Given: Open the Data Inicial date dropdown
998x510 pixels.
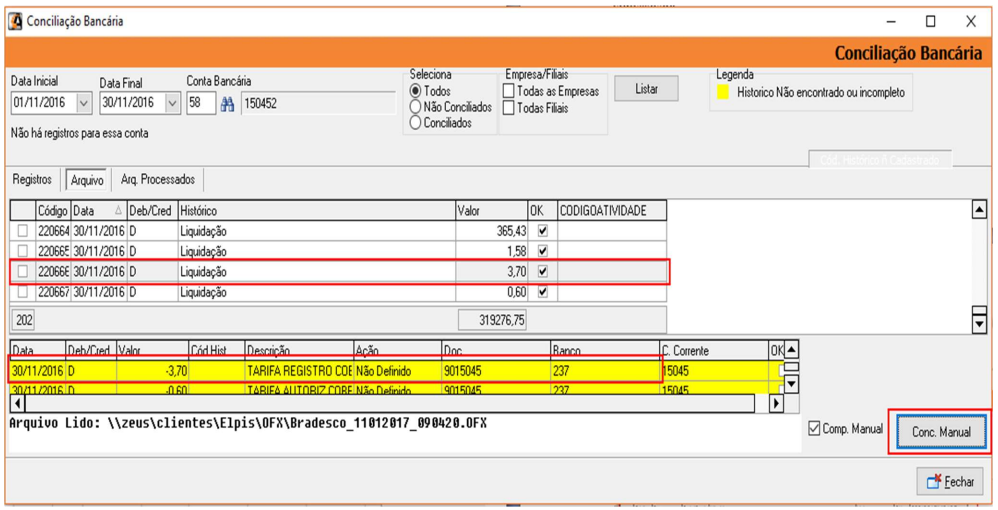Looking at the screenshot, I should [x=84, y=103].
